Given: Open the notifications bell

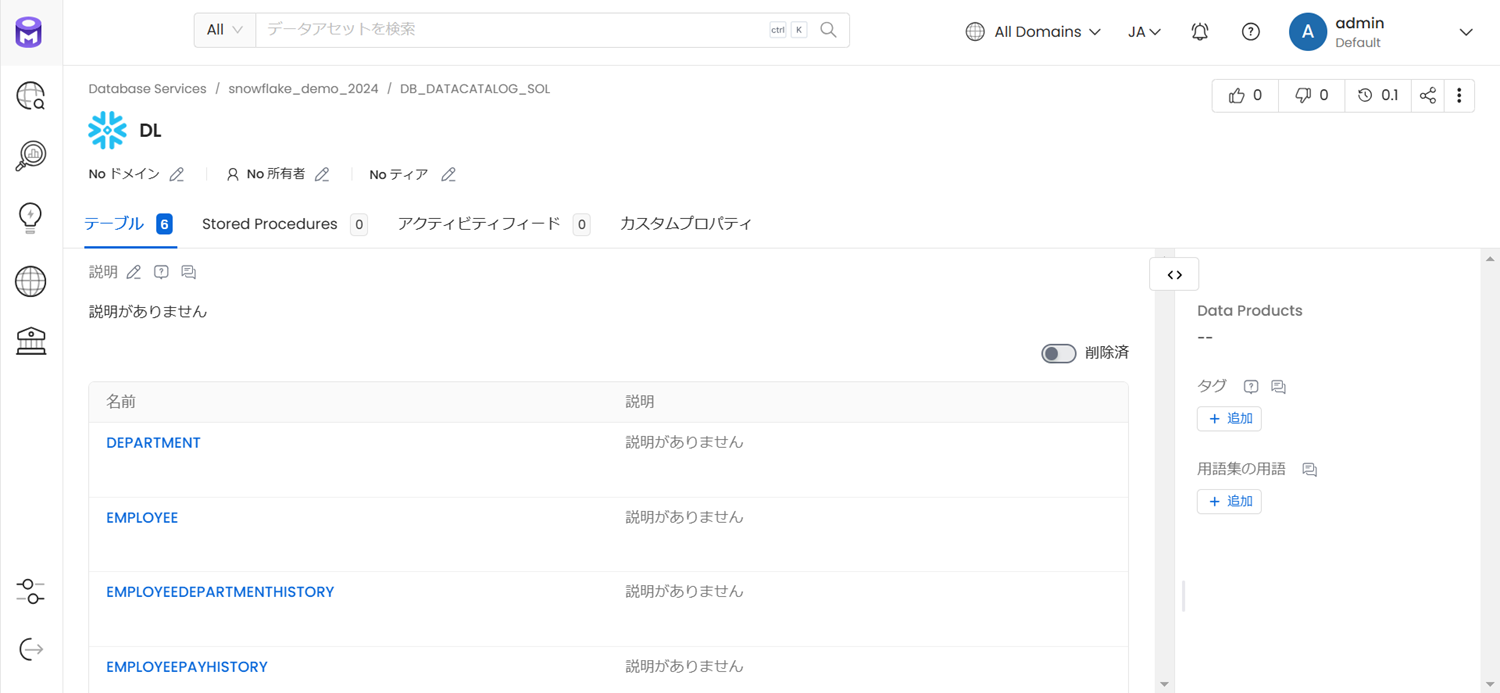Looking at the screenshot, I should point(1200,32).
